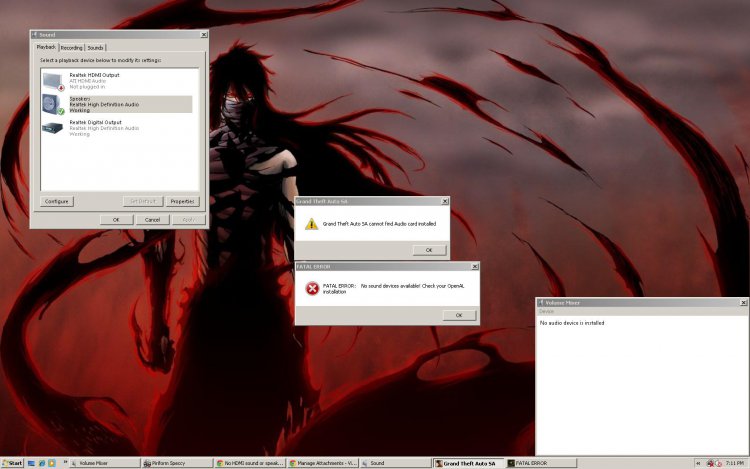Close the Sound dialog window
The height and width of the screenshot is (469, 750).
tap(204, 34)
